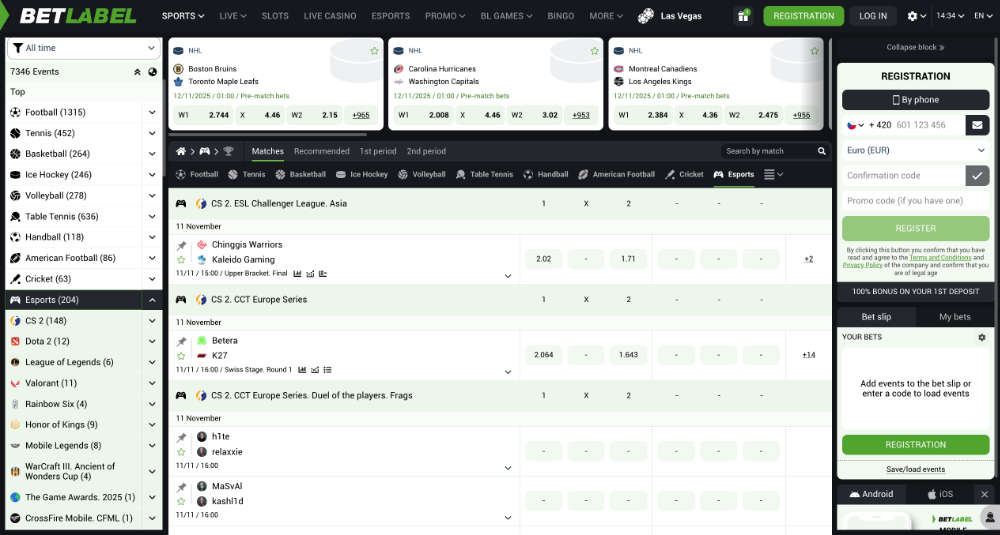Pin the Betera vs K27 match
The height and width of the screenshot is (535, 1000).
[x=182, y=341]
